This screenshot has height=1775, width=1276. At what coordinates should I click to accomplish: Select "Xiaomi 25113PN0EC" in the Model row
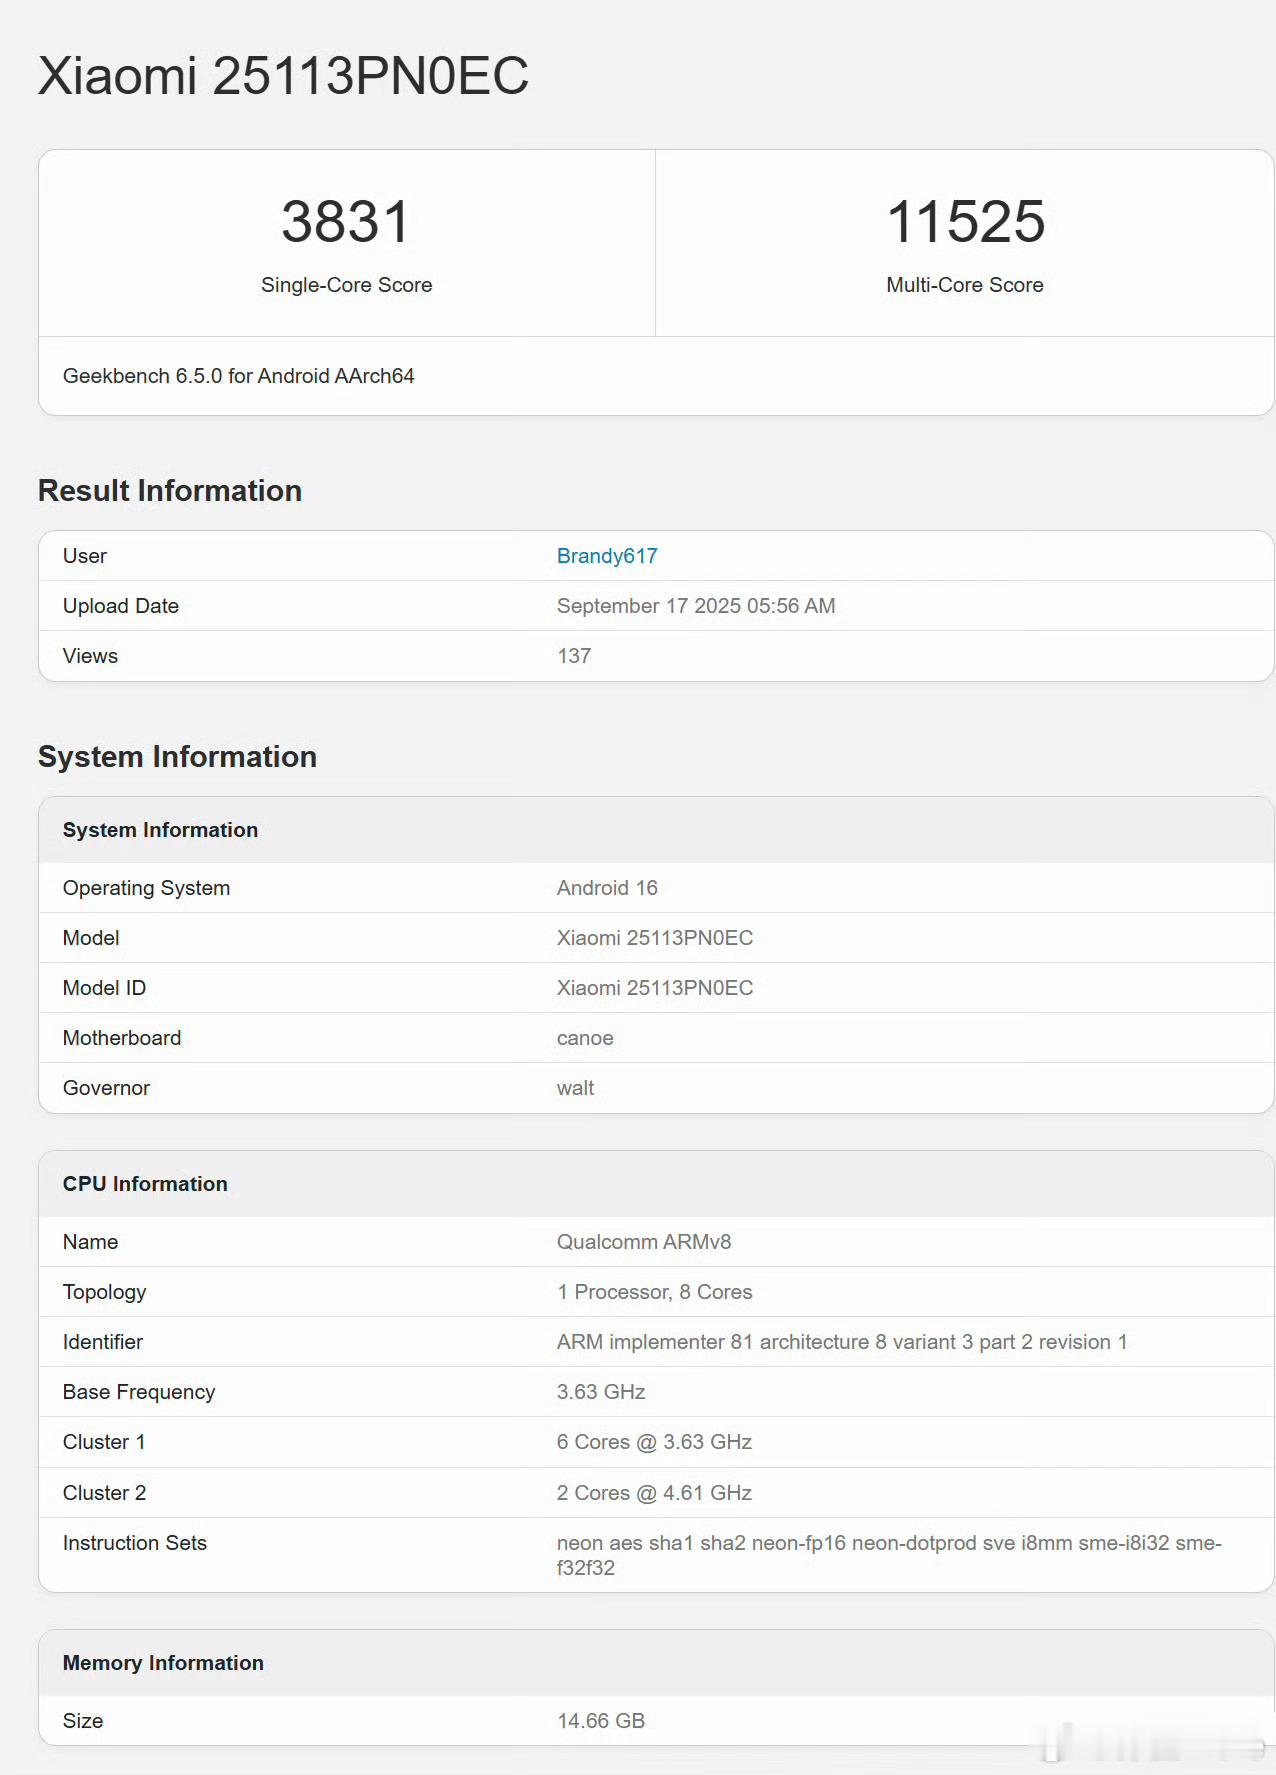(655, 938)
